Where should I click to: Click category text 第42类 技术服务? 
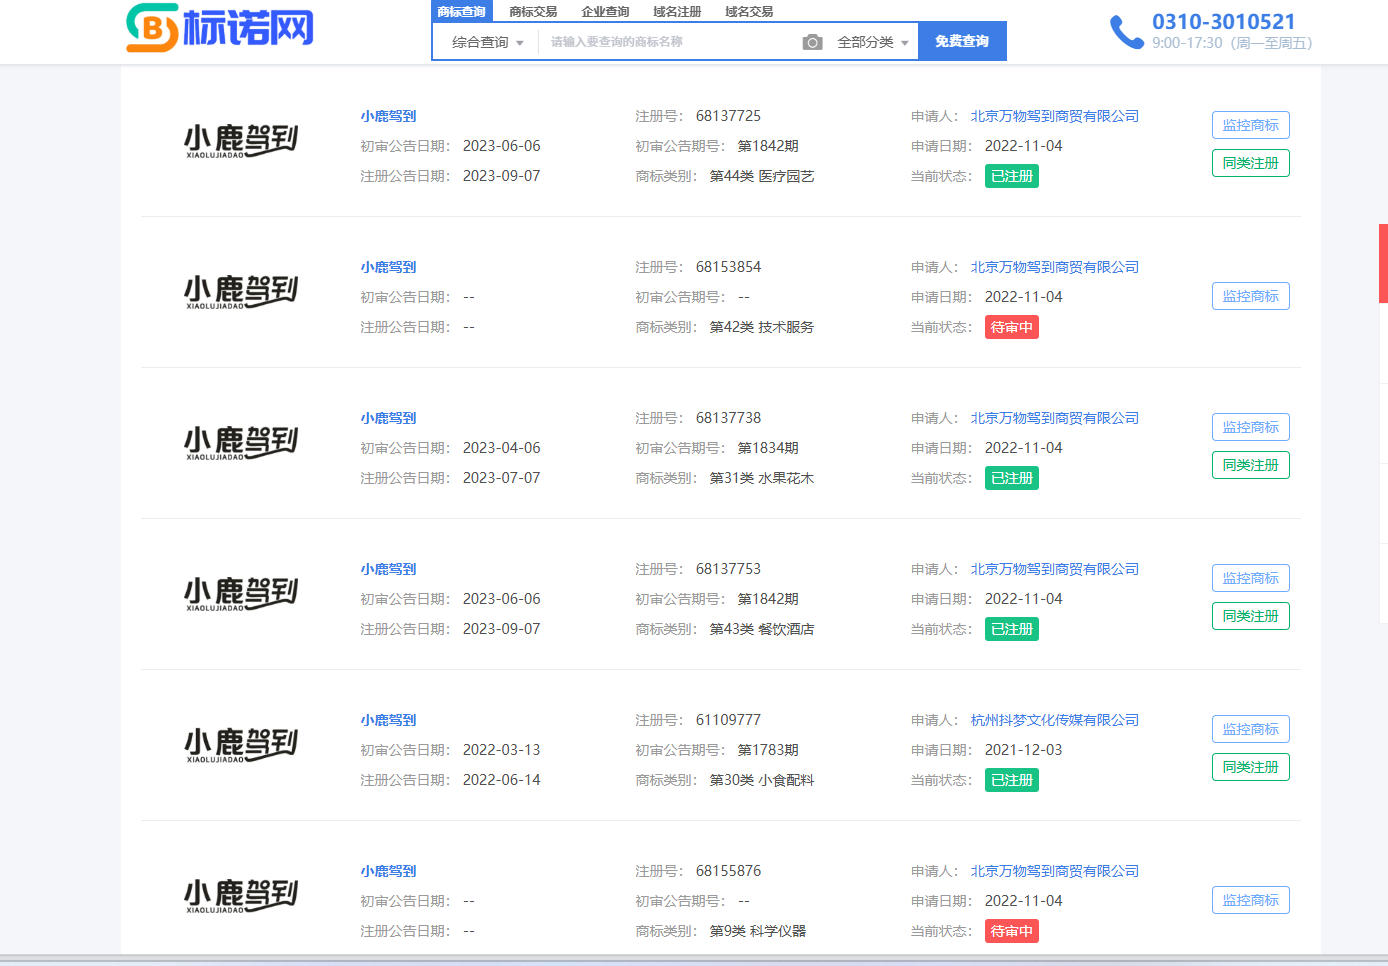point(762,327)
